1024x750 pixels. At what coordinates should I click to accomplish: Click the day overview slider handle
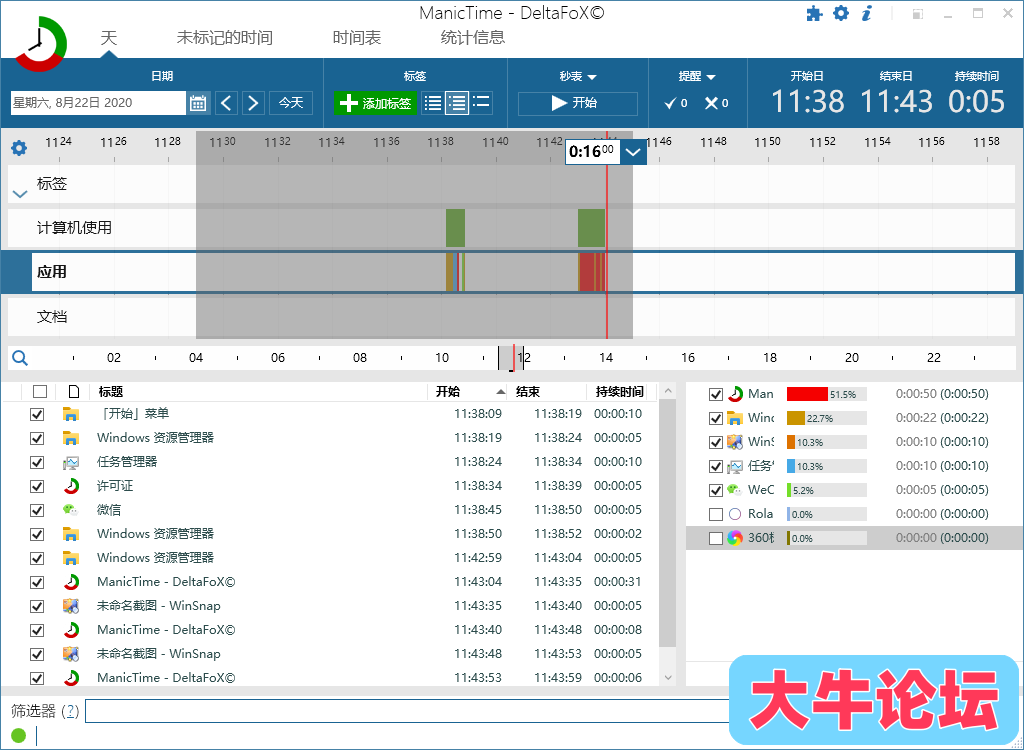coord(511,358)
